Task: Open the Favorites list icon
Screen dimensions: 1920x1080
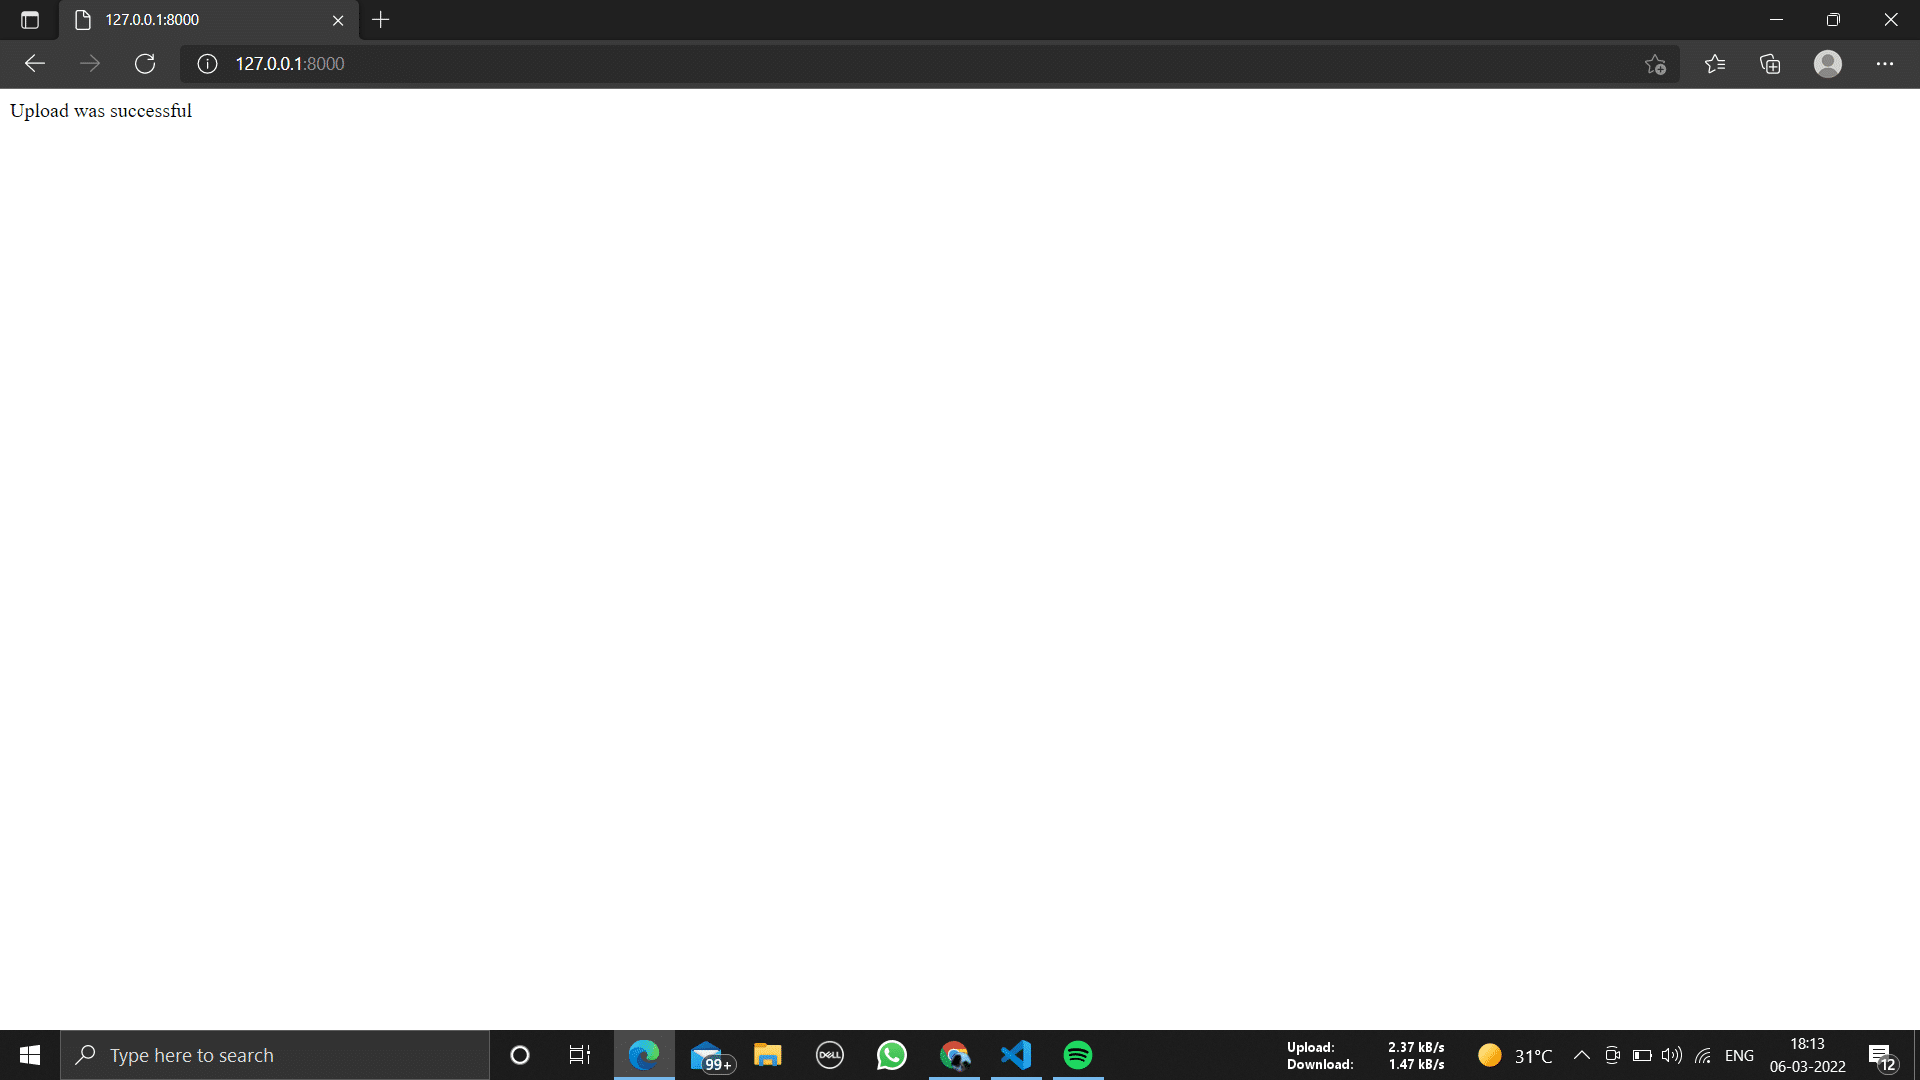Action: [x=1715, y=64]
